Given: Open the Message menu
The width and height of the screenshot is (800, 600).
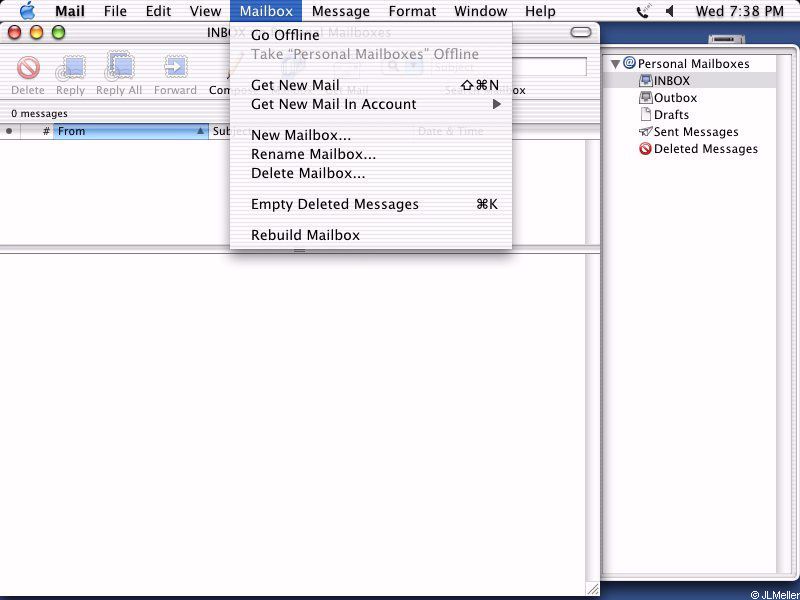Looking at the screenshot, I should point(341,11).
